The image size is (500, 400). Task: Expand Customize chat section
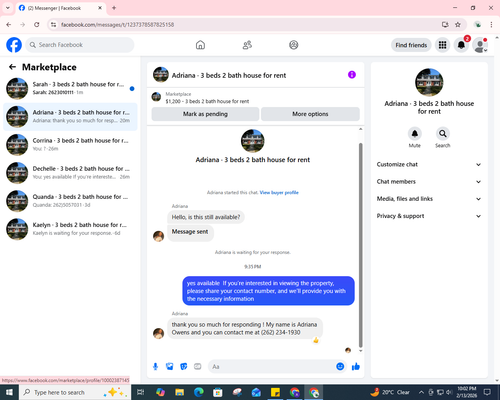(429, 164)
